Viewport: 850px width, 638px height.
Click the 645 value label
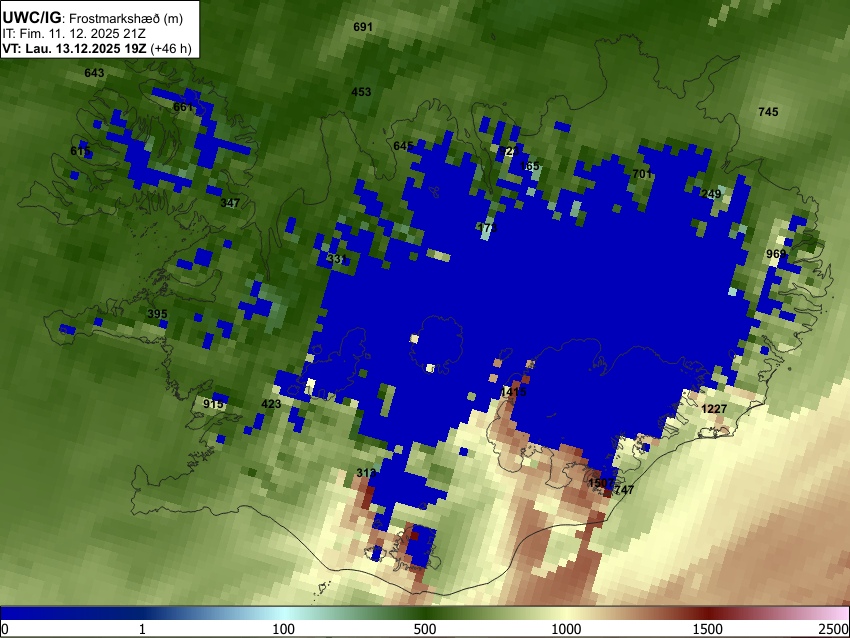tap(403, 146)
